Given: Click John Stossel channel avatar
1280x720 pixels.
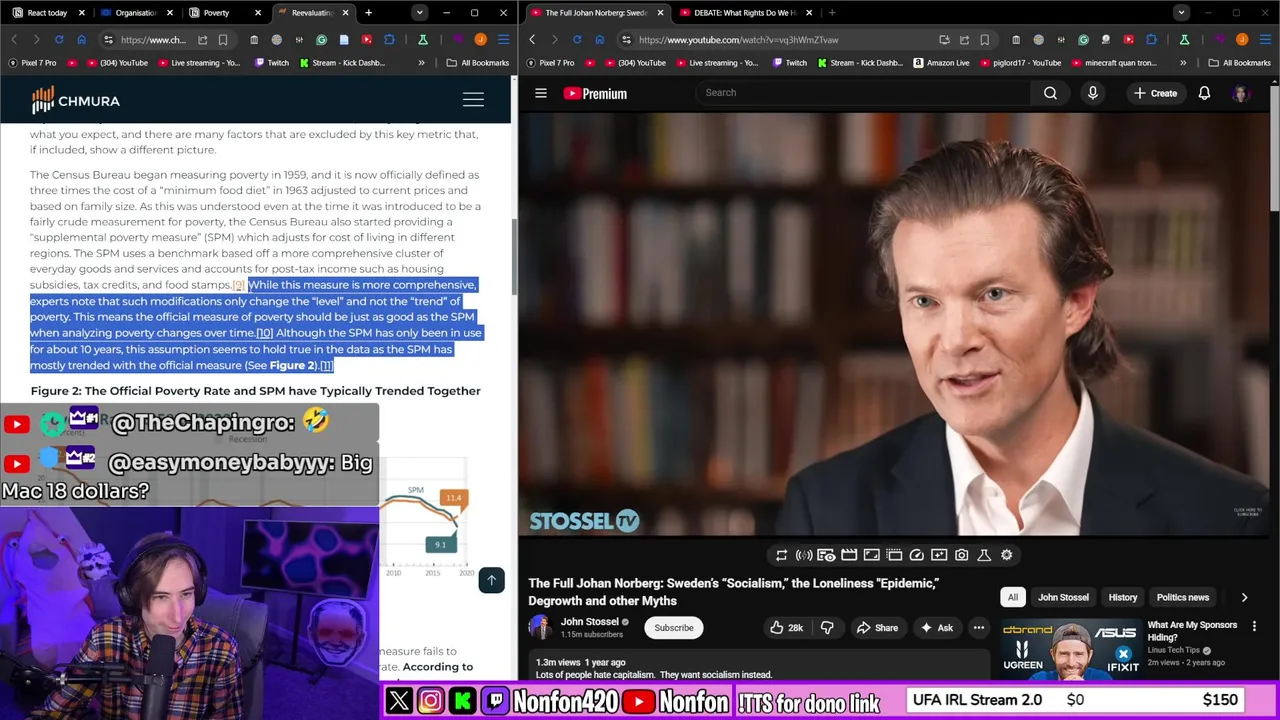Looking at the screenshot, I should click(540, 627).
